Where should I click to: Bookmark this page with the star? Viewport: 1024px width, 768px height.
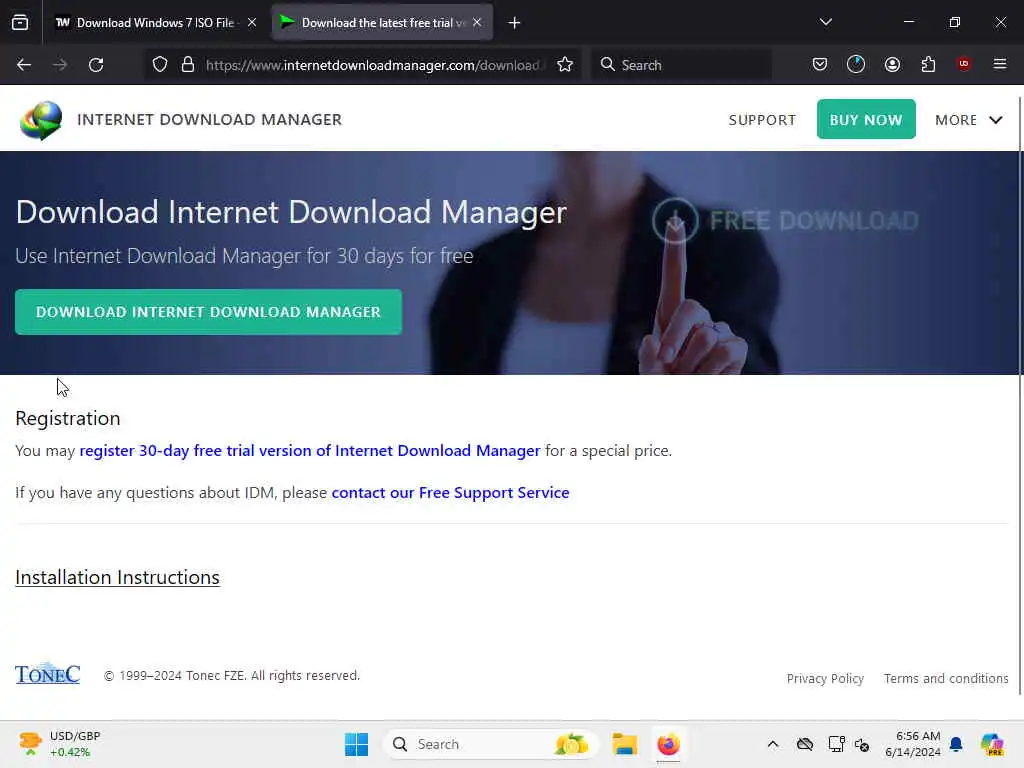coord(565,65)
